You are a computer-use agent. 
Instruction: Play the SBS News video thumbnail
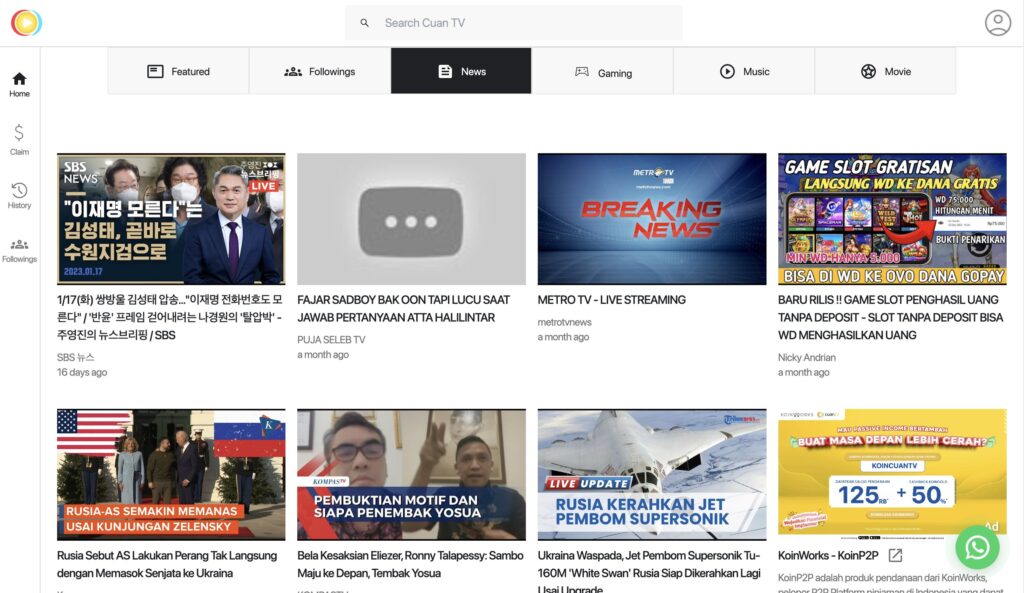tap(171, 219)
